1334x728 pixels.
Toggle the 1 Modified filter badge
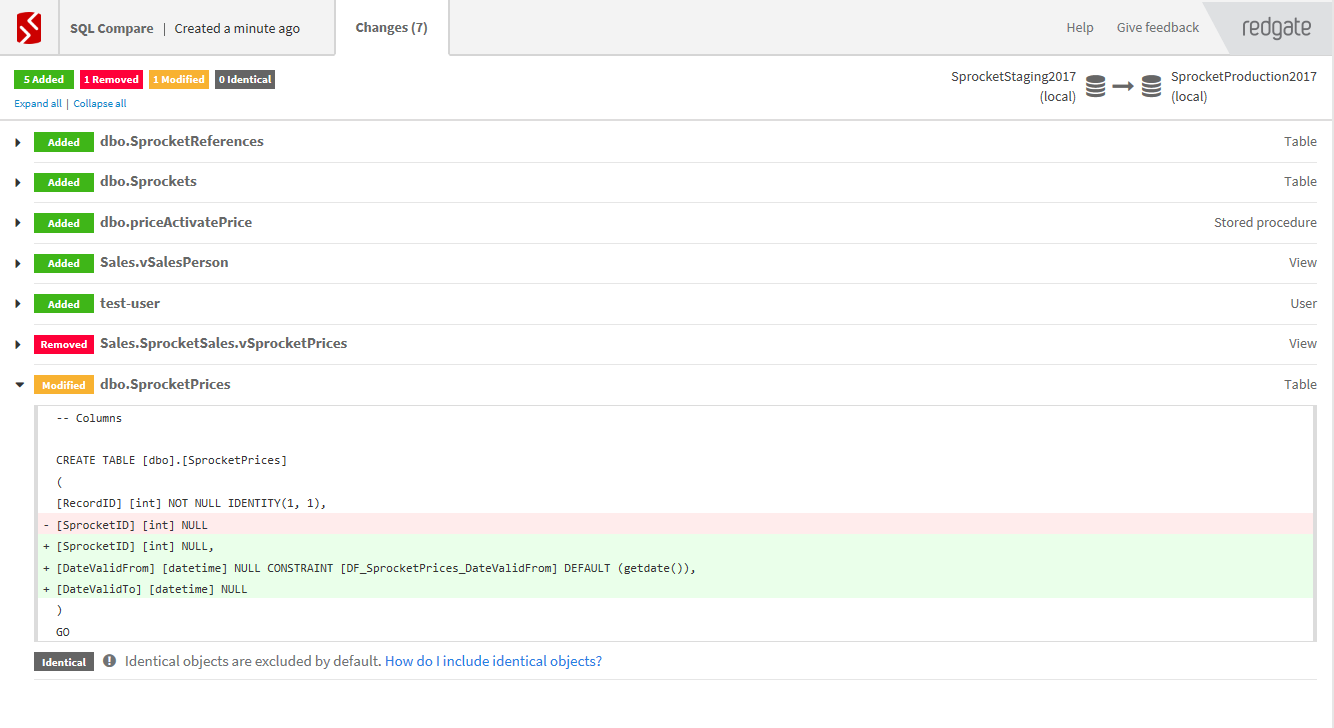pos(179,79)
